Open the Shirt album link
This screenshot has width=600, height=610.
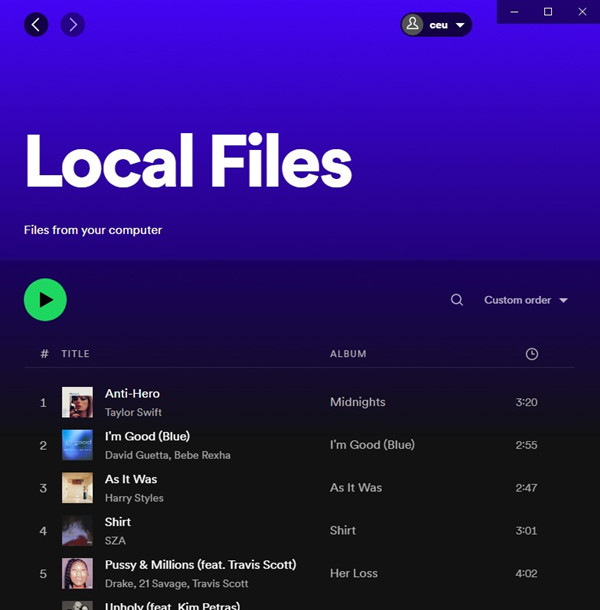pyautogui.click(x=343, y=530)
